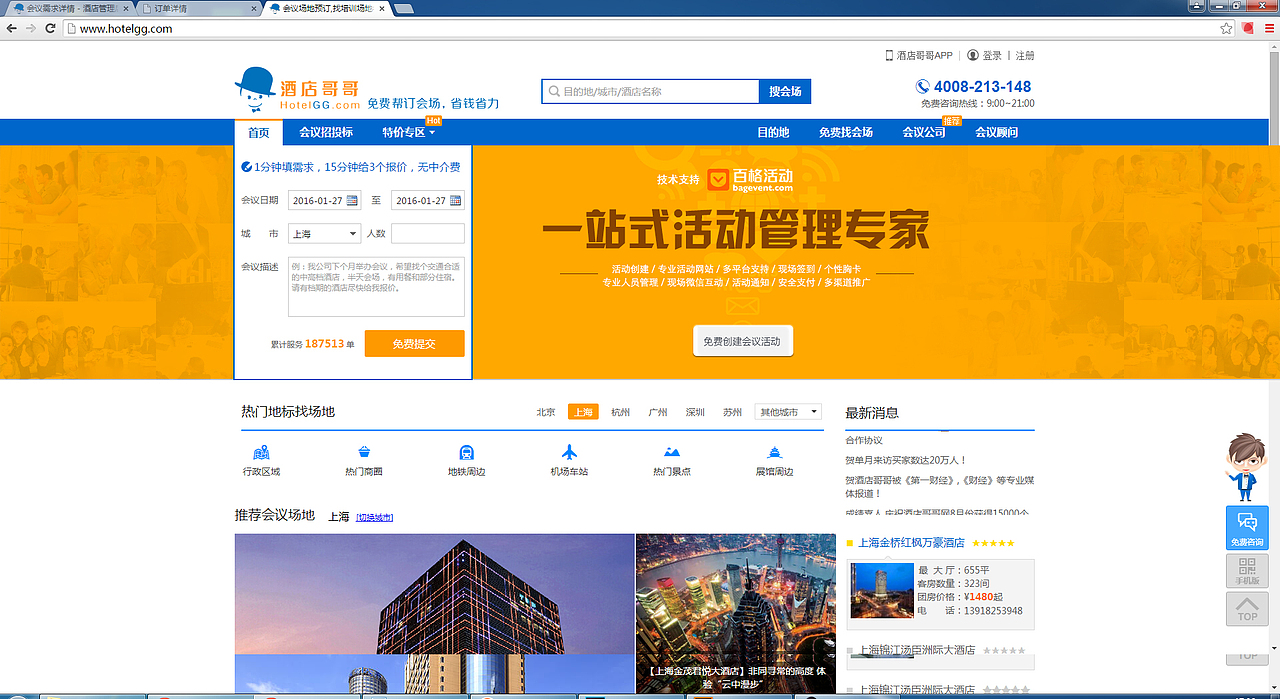Image resolution: width=1280 pixels, height=699 pixels.
Task: Click the browser back arrow
Action: [x=11, y=28]
